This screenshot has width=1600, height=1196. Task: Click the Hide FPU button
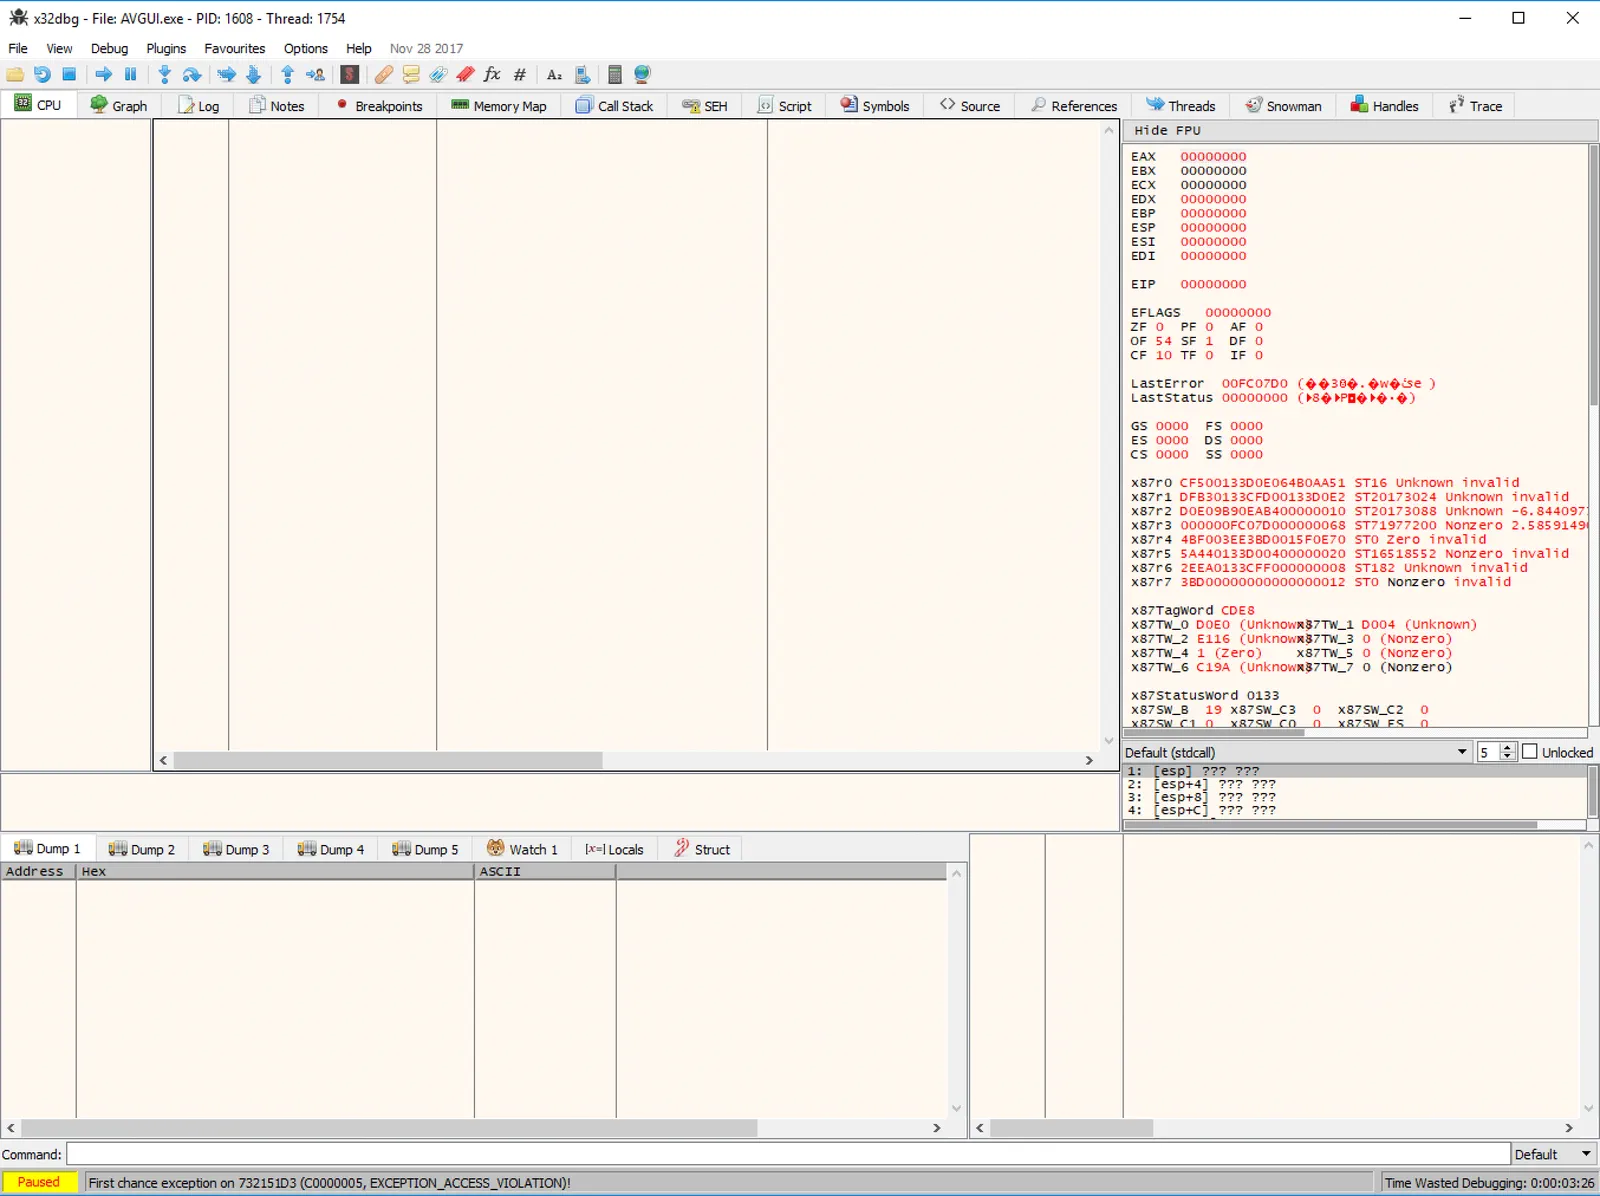pos(1360,130)
